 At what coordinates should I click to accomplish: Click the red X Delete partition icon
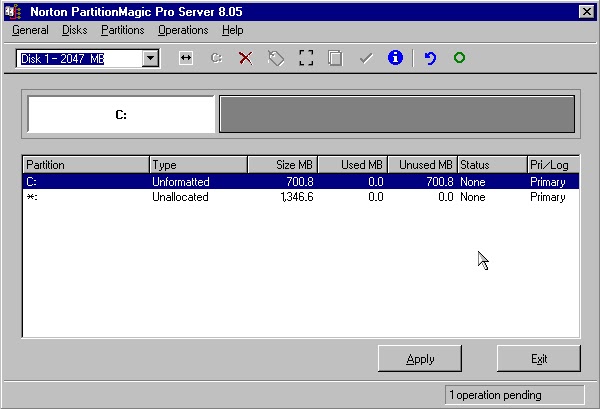pyautogui.click(x=246, y=58)
